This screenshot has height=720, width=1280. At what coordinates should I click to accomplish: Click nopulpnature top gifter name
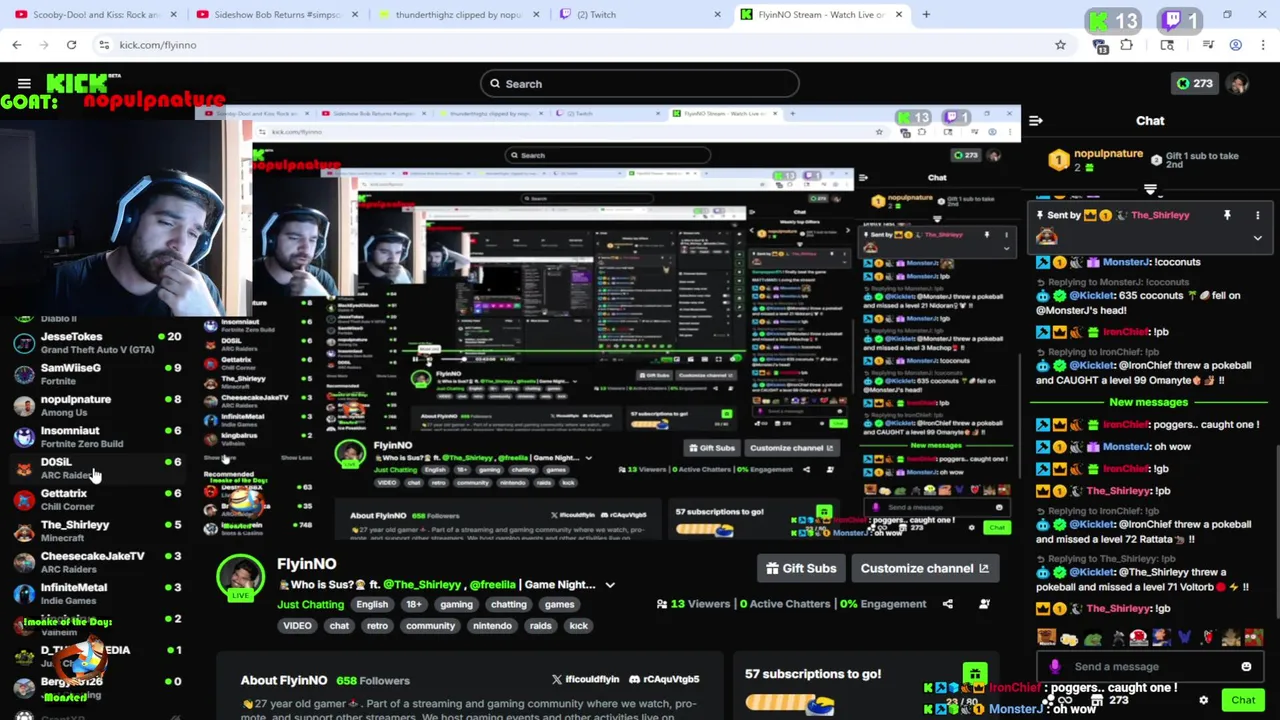[x=1108, y=154]
